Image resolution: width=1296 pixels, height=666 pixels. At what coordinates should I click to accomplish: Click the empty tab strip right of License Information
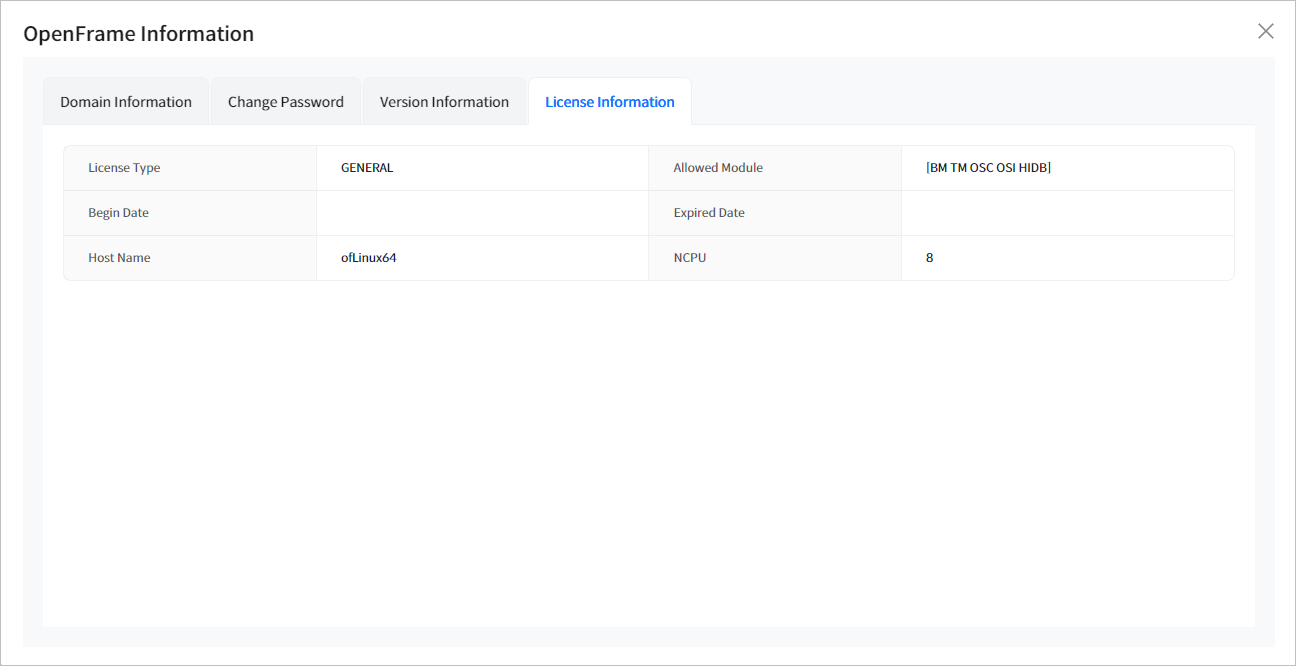970,102
